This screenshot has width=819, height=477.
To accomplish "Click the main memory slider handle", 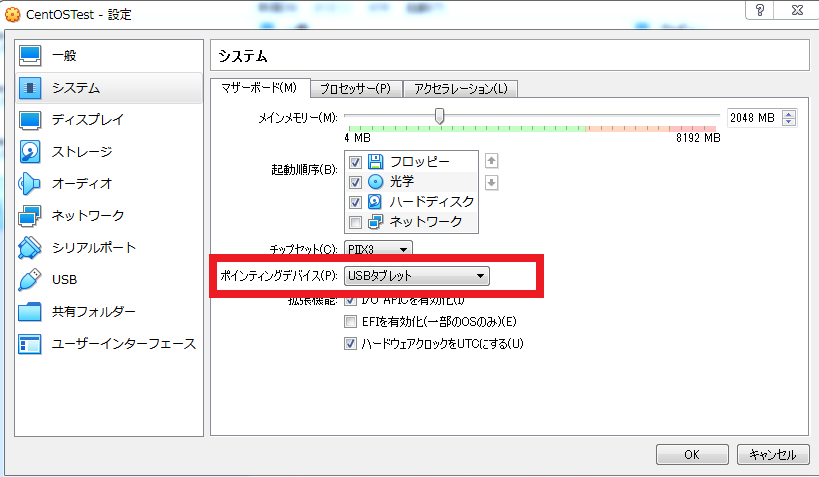I will click(x=439, y=116).
